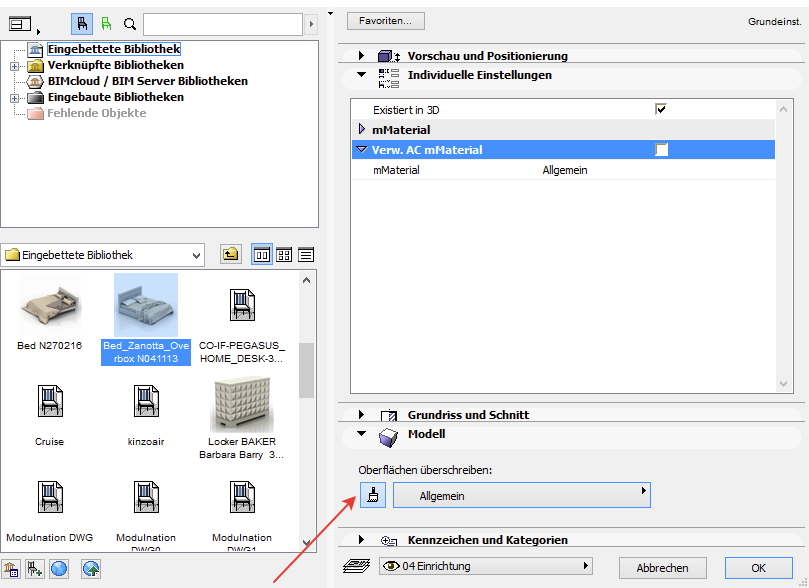Click the Eingebaute Bibliotheken black folder icon

point(35,97)
